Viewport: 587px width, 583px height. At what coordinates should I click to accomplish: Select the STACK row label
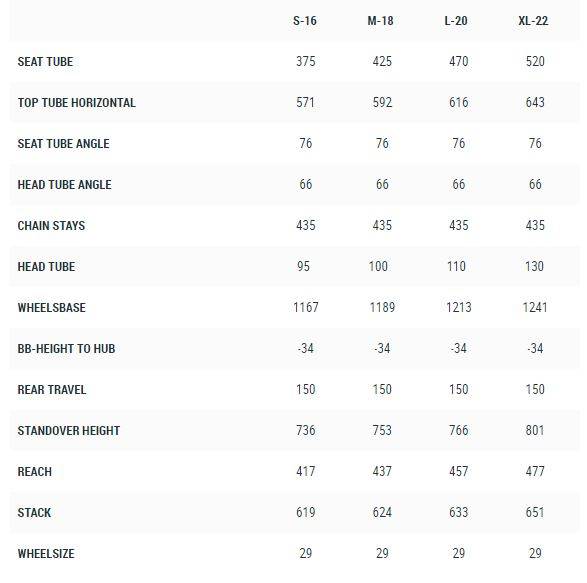click(x=34, y=513)
